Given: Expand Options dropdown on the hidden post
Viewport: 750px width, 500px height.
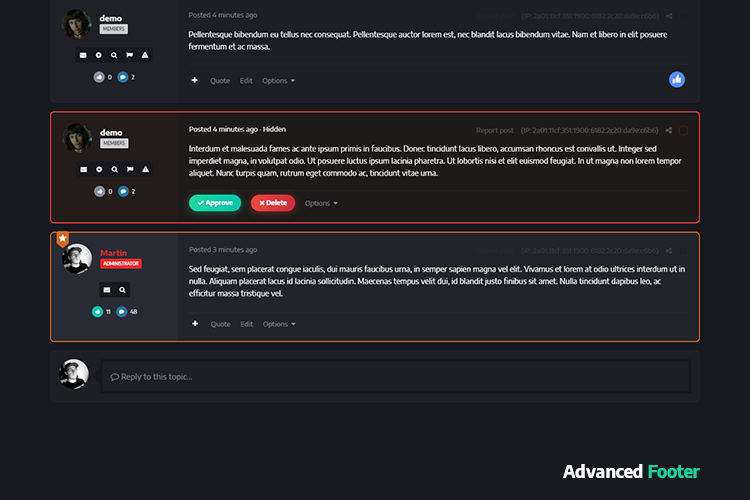Looking at the screenshot, I should point(321,203).
